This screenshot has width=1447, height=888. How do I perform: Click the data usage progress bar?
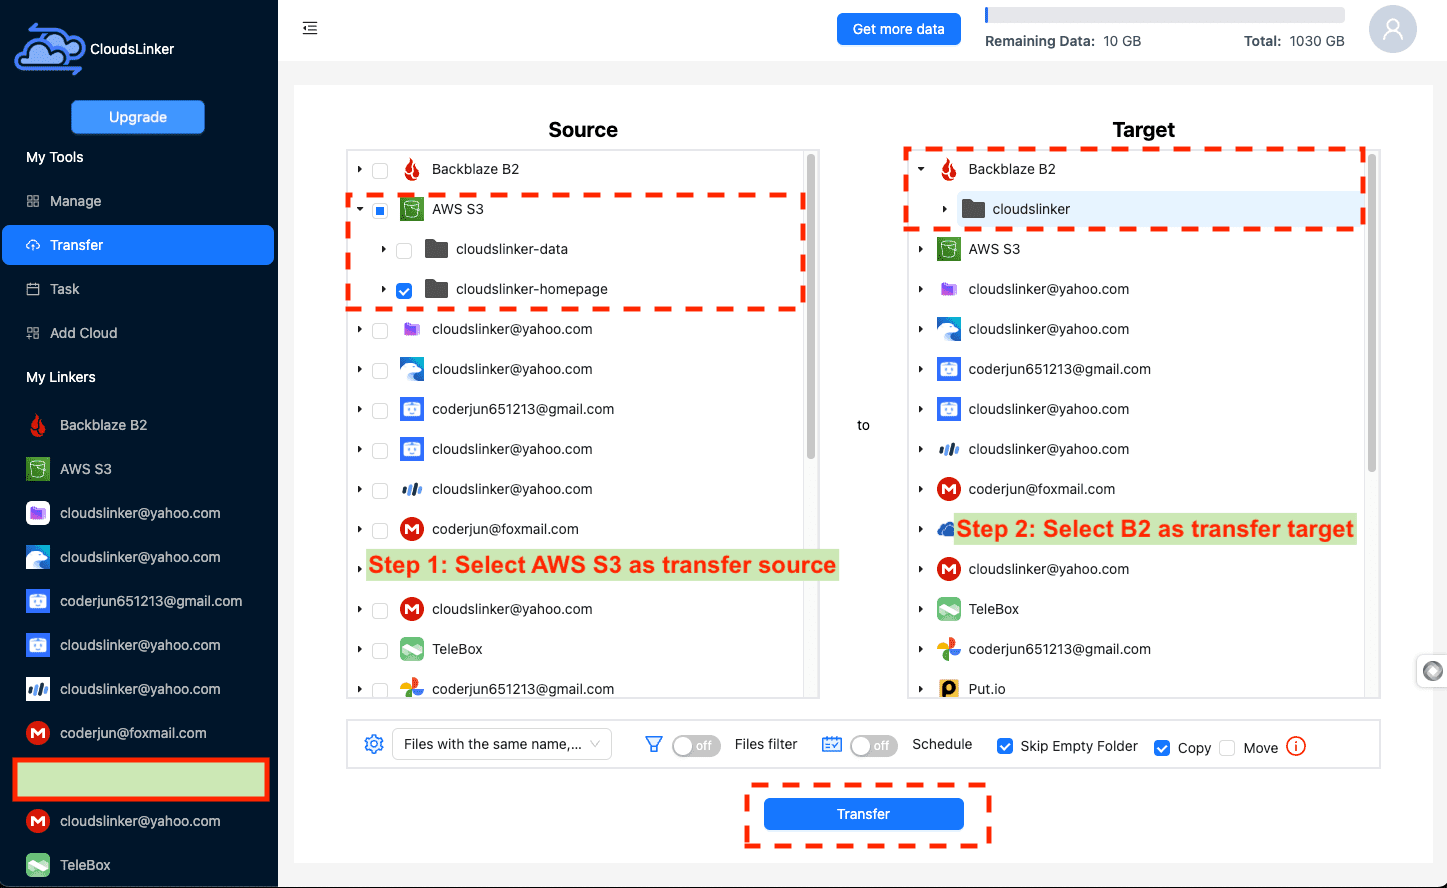[1165, 15]
